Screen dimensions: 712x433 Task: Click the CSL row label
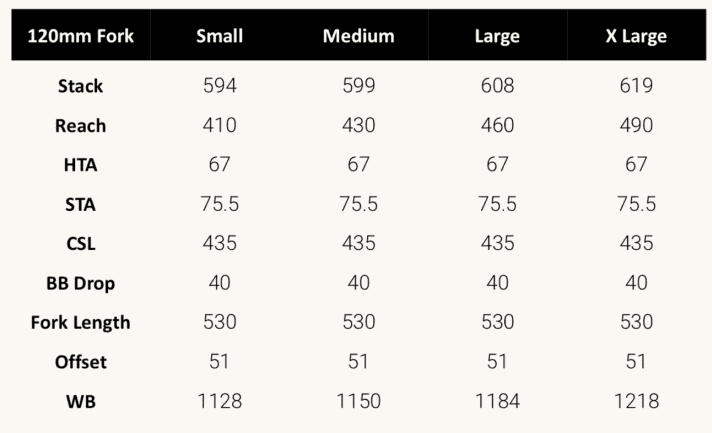(x=80, y=244)
